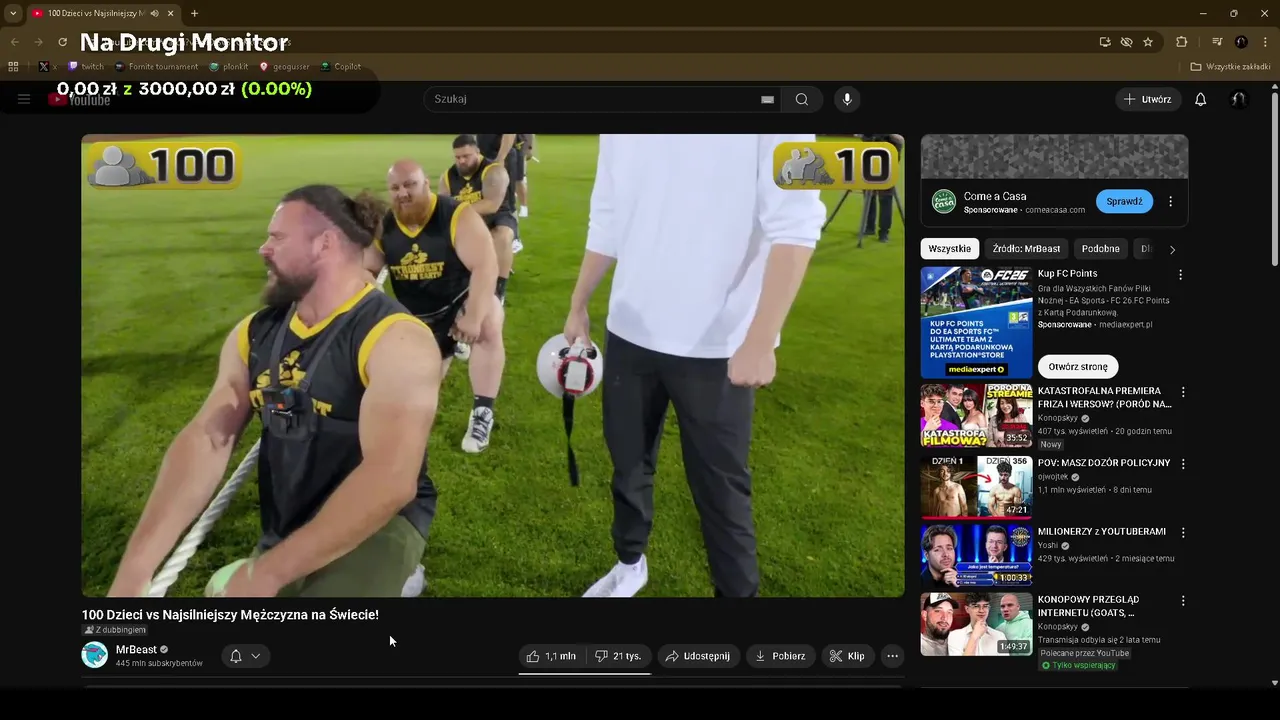Click the Klip clip button
Screen dimensions: 1280x720
click(847, 656)
